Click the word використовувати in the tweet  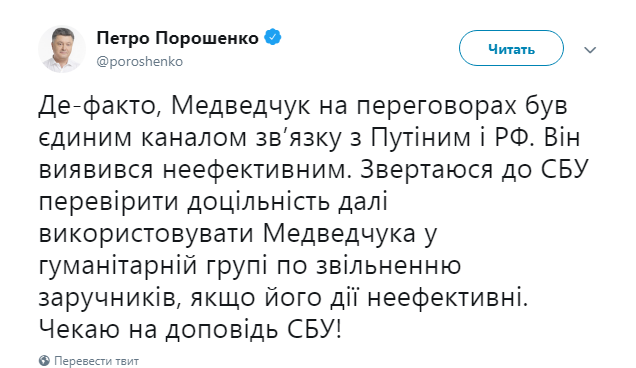click(x=146, y=235)
